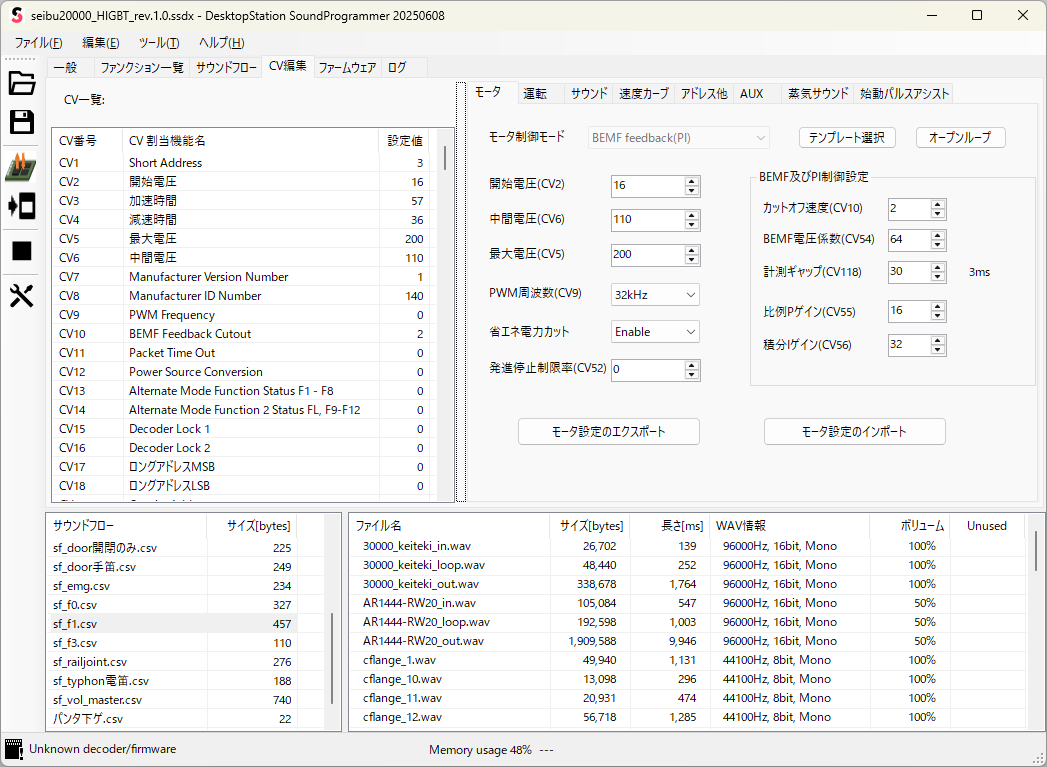This screenshot has height=767, width=1047.
Task: Select CV15 Decoder Lock 1 row
Action: (x=243, y=429)
